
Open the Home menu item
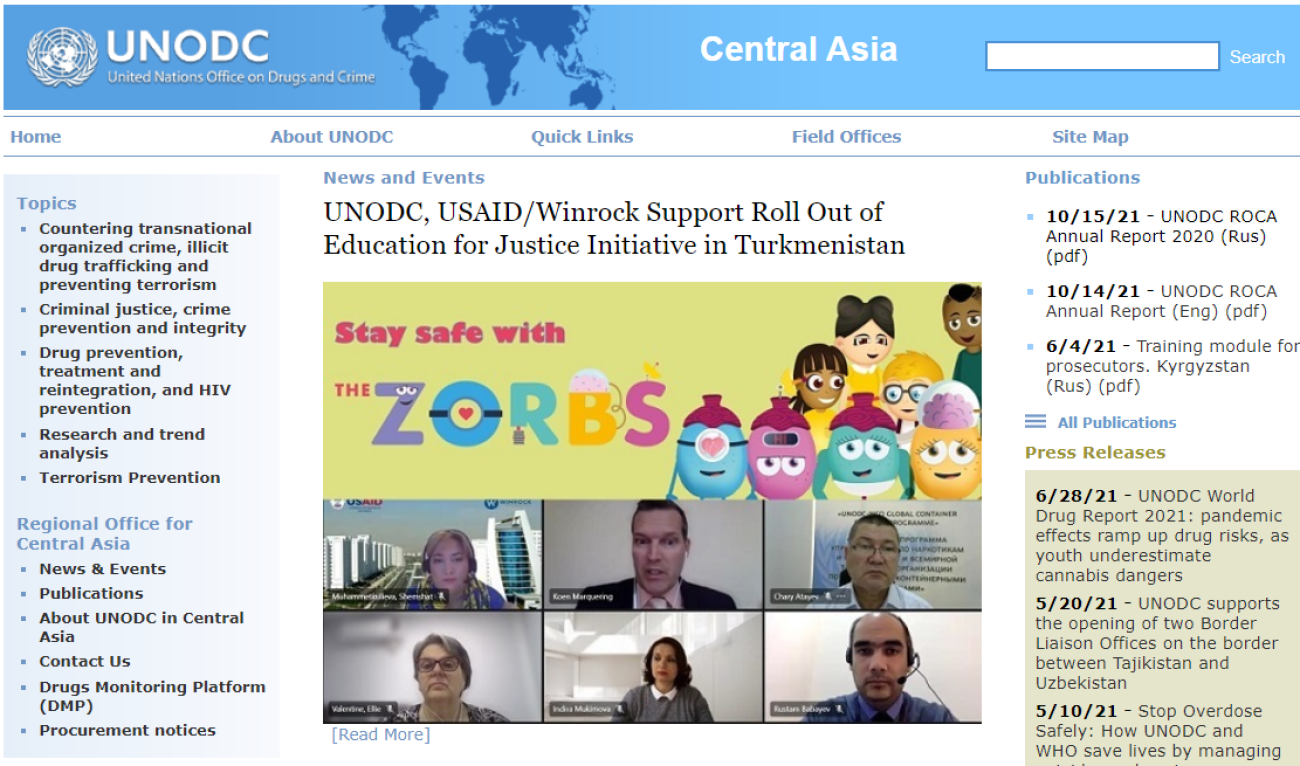[36, 137]
